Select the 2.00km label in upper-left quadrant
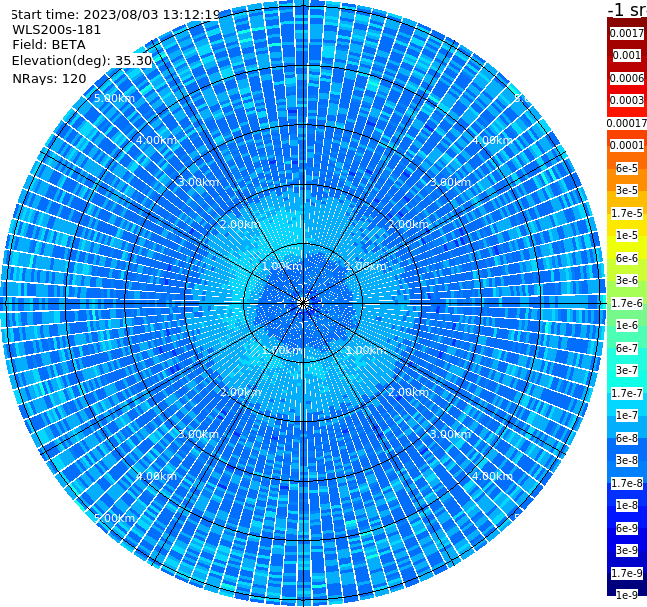Screen dimensions: 647x607 [x=241, y=224]
